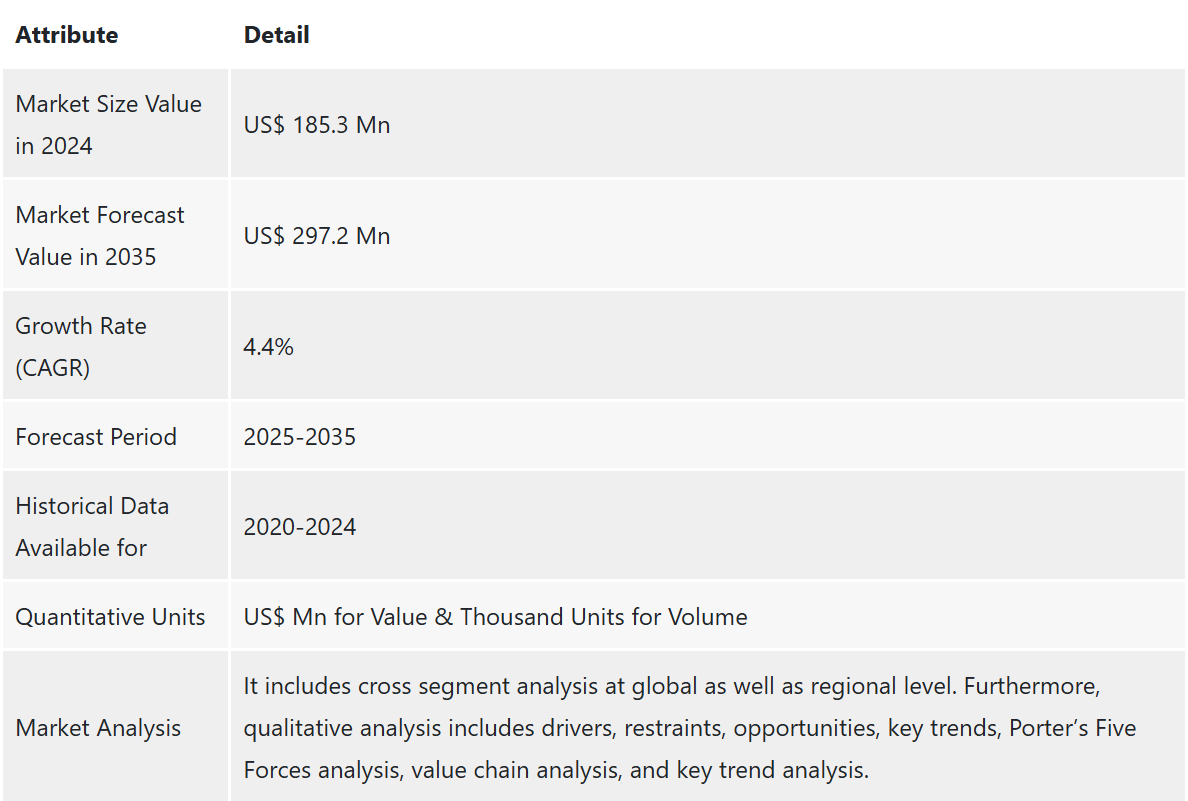Click the Detail column header
This screenshot has height=801, width=1188.
277,35
